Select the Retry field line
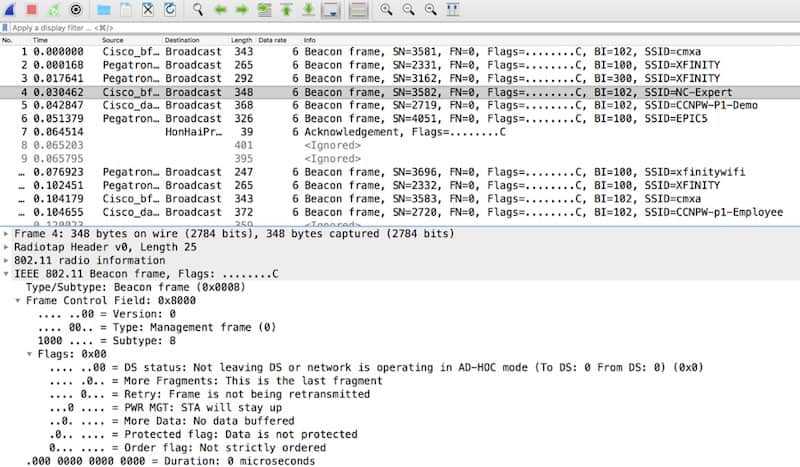The image size is (800, 467). pos(210,394)
